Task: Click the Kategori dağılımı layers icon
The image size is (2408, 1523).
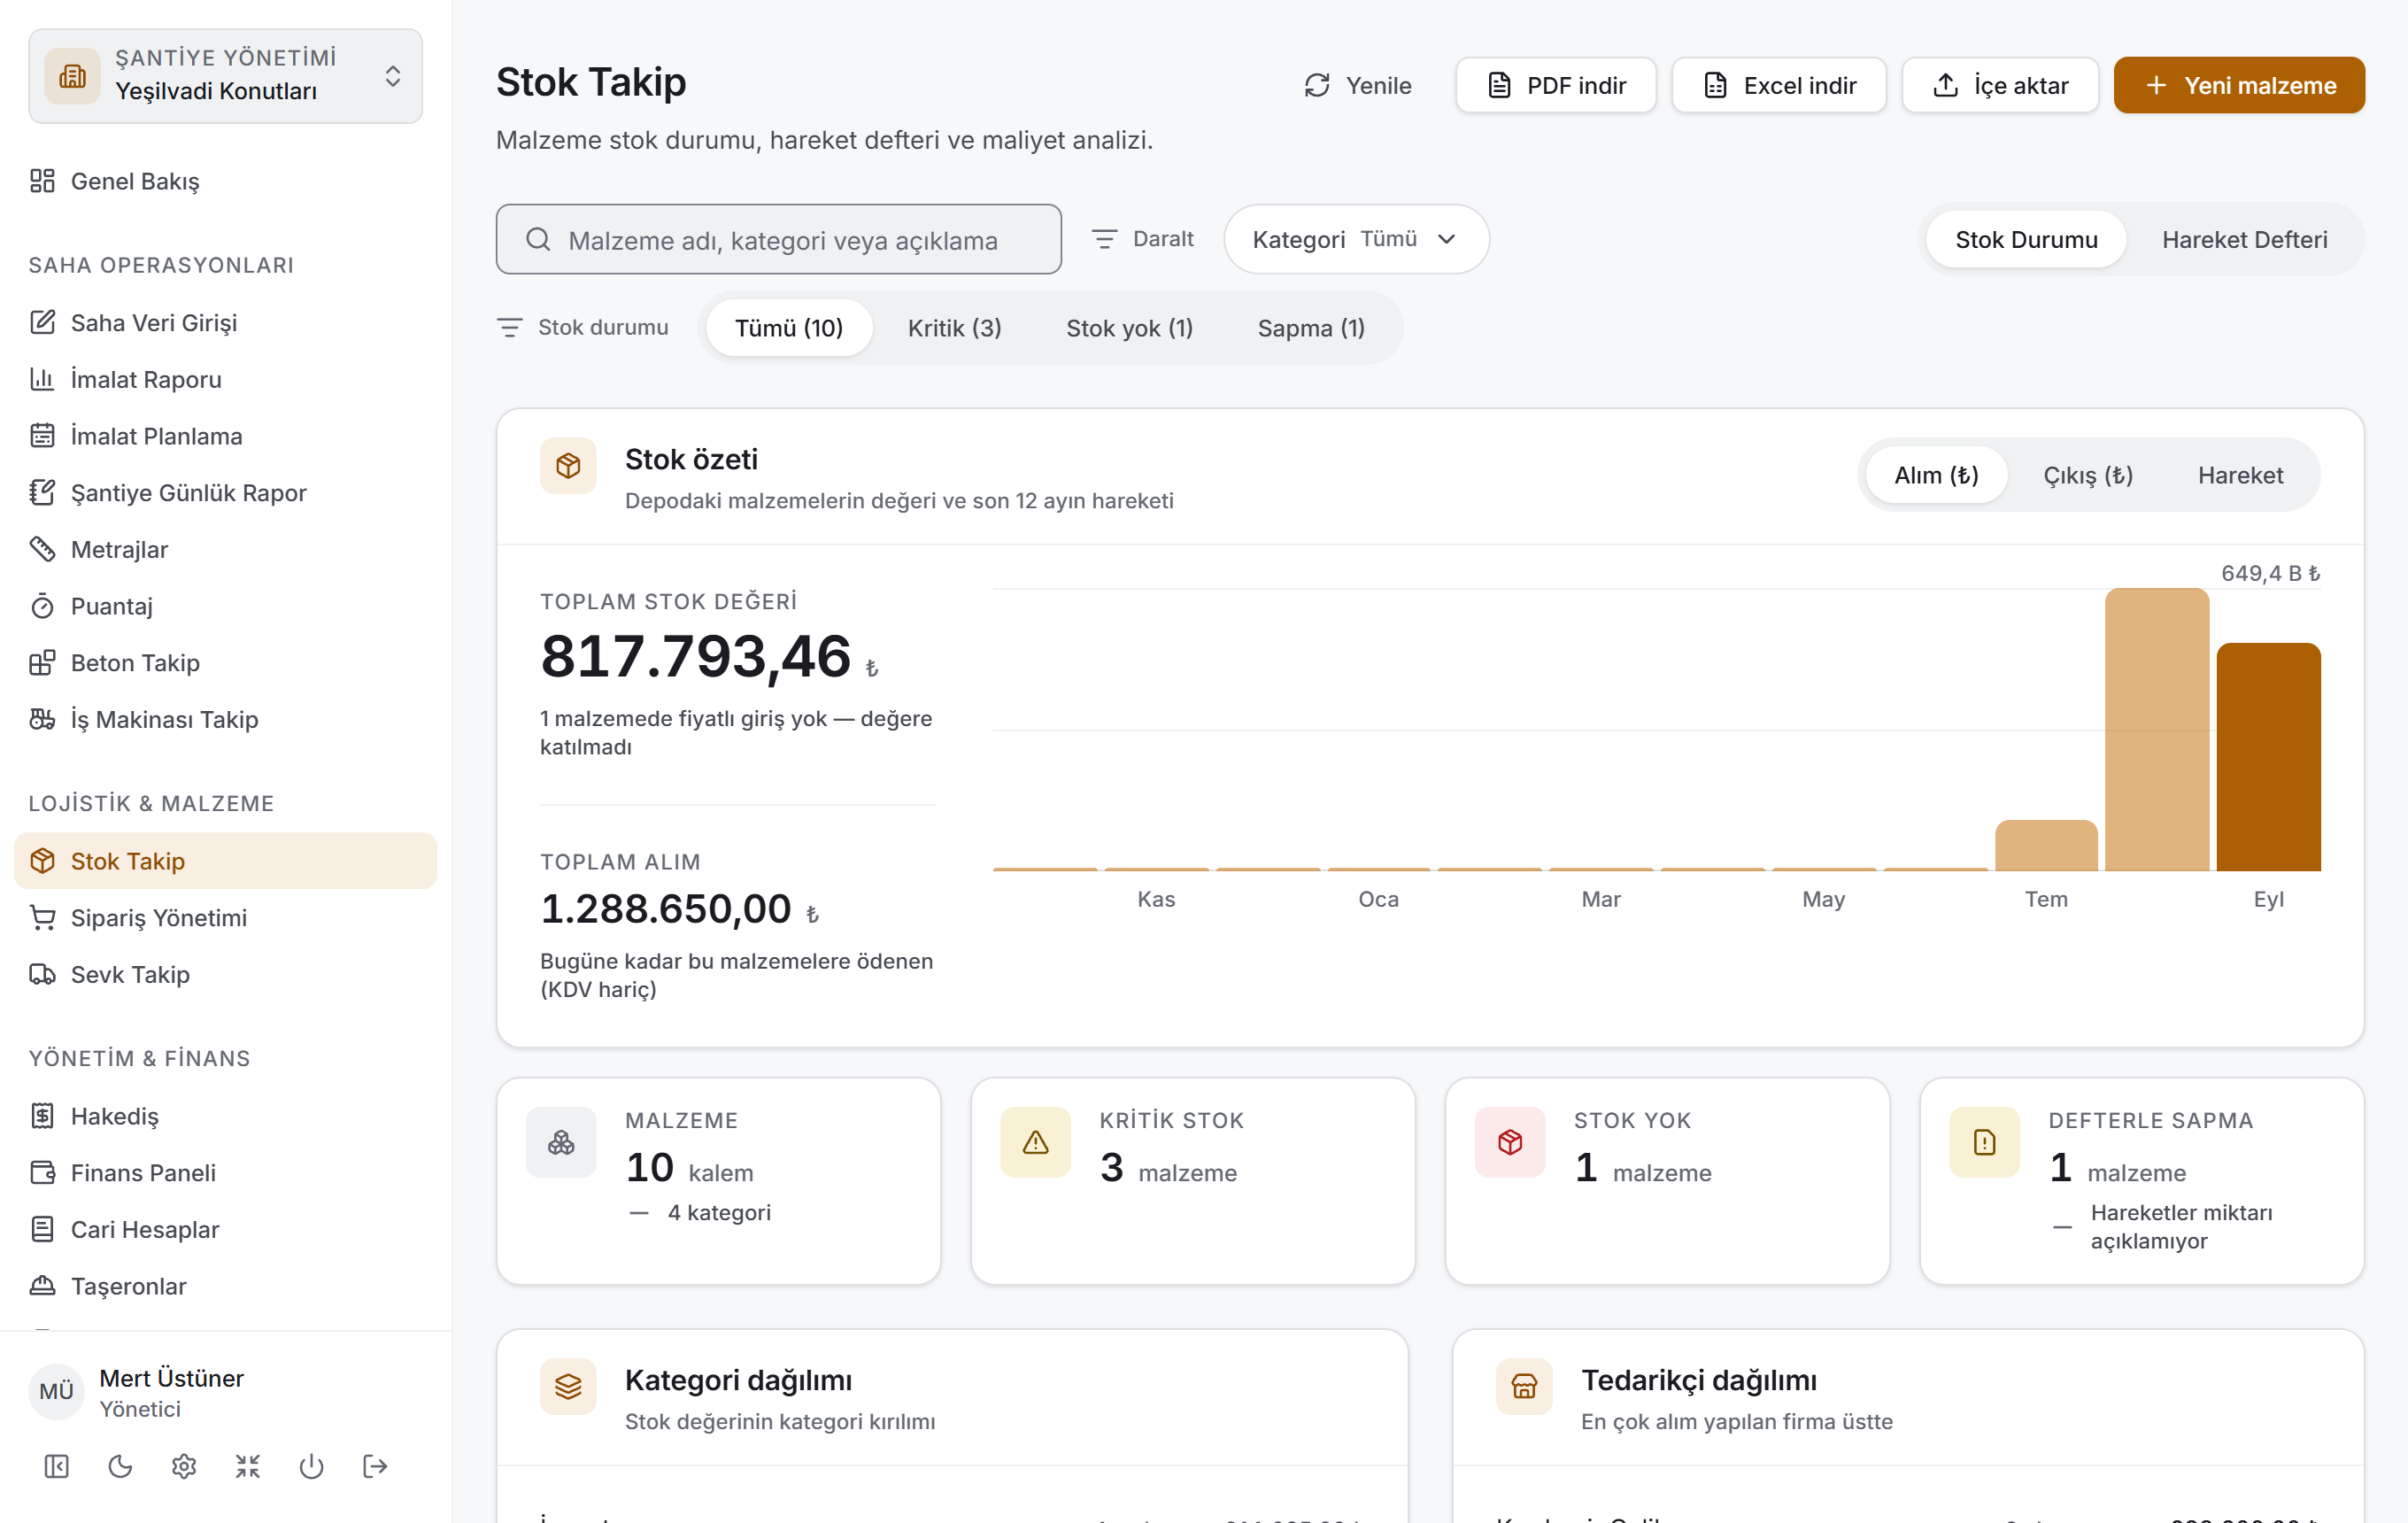Action: coord(568,1387)
